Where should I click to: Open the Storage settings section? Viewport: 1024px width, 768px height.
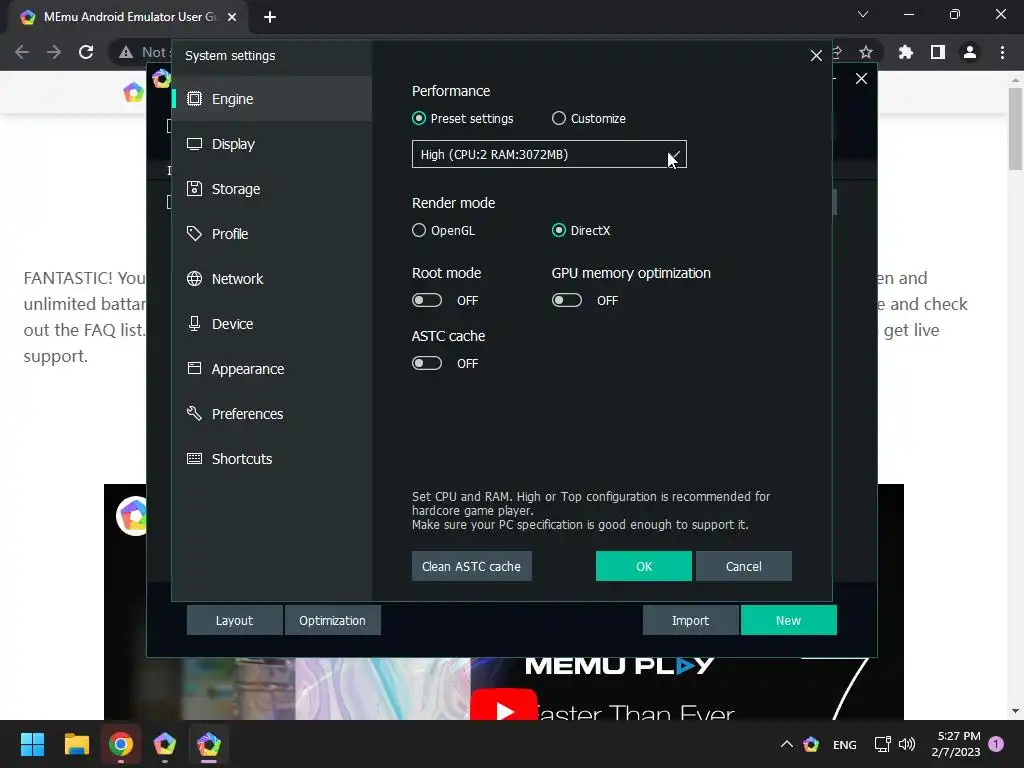[272, 189]
